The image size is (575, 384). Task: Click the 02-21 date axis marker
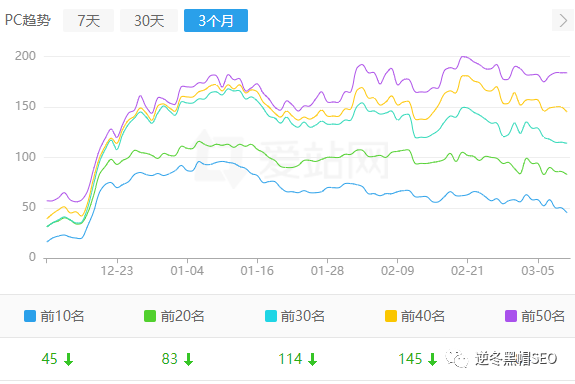point(467,271)
